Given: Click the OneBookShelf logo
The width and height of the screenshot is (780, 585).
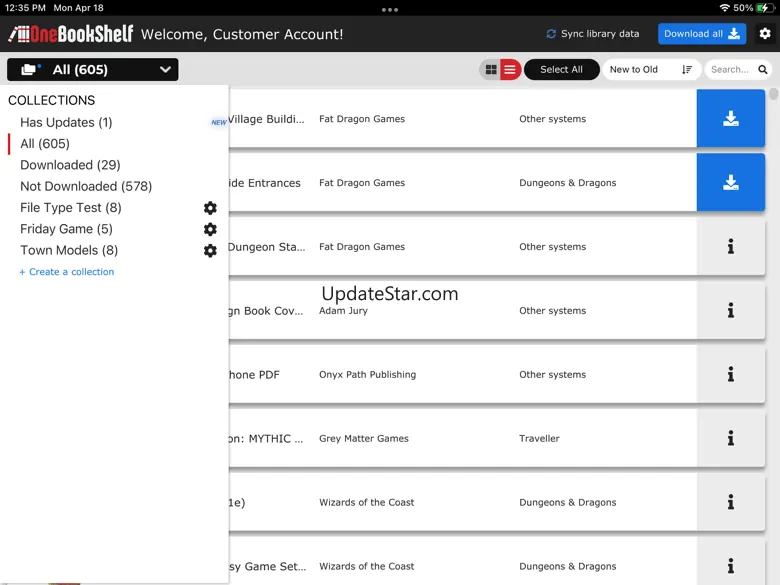Looking at the screenshot, I should pyautogui.click(x=71, y=34).
